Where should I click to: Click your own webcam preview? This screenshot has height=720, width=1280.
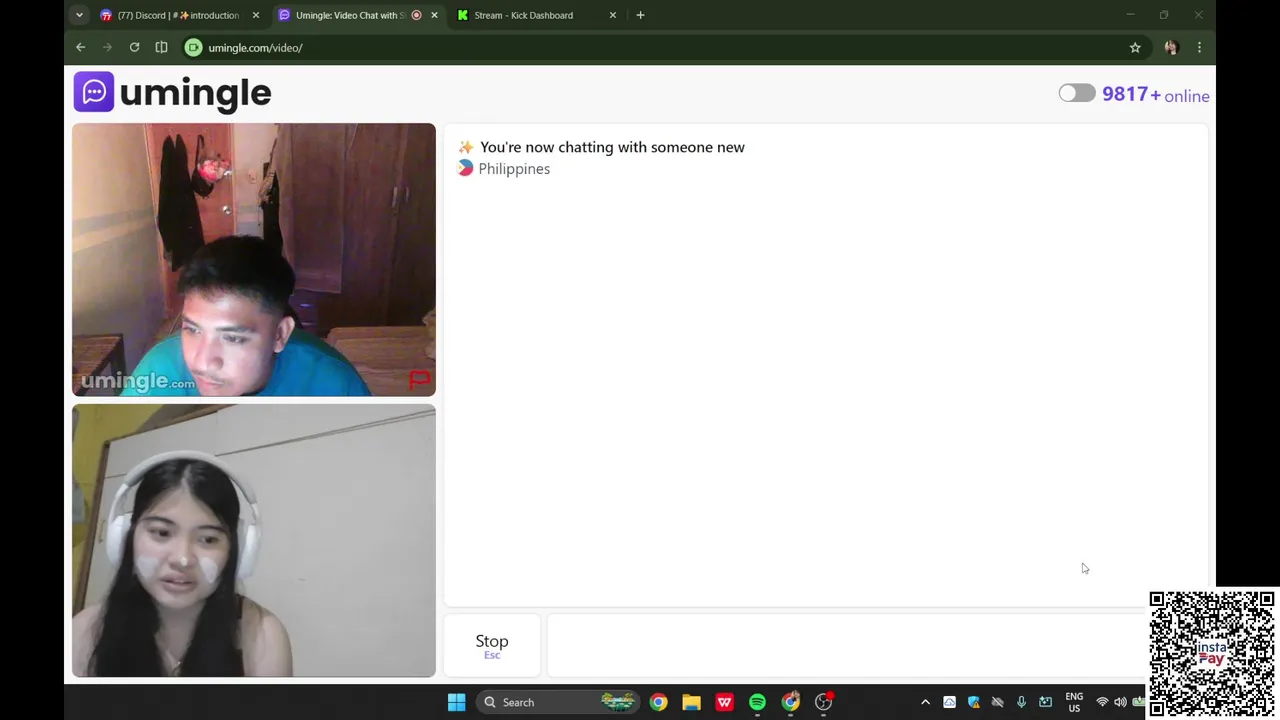(x=254, y=541)
